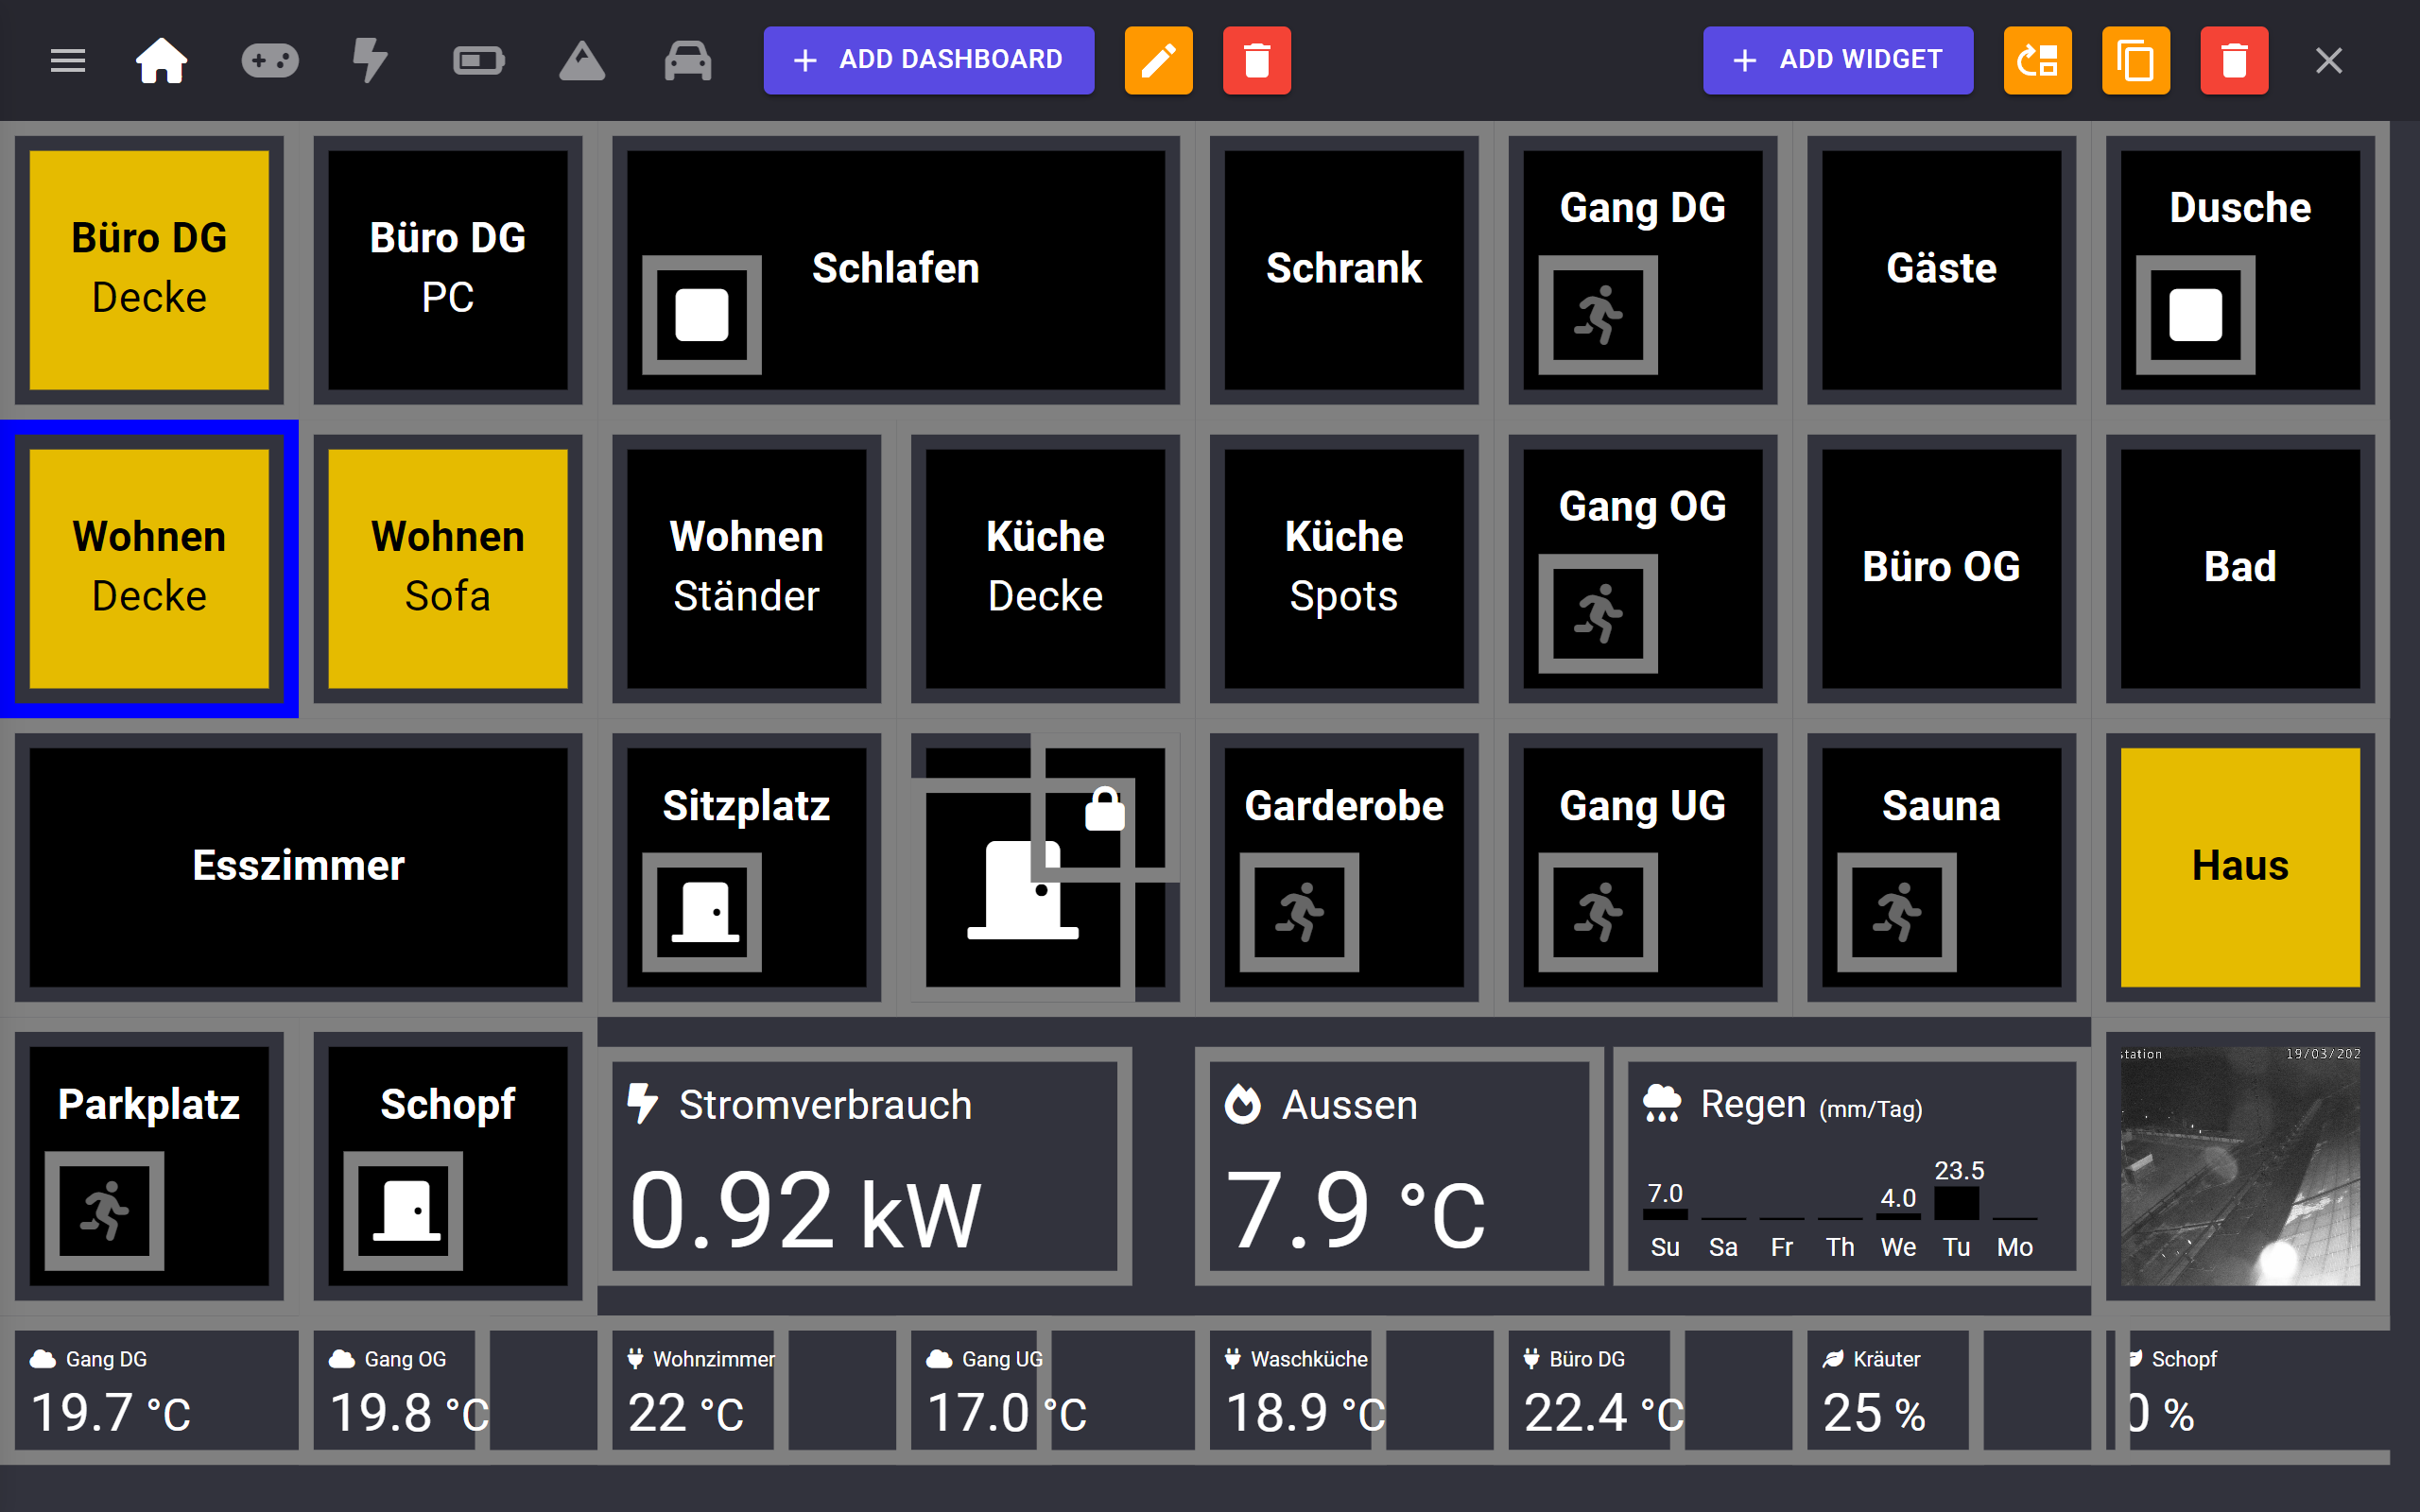Delete dashboard with red trash icon beside pencil

pyautogui.click(x=1257, y=60)
